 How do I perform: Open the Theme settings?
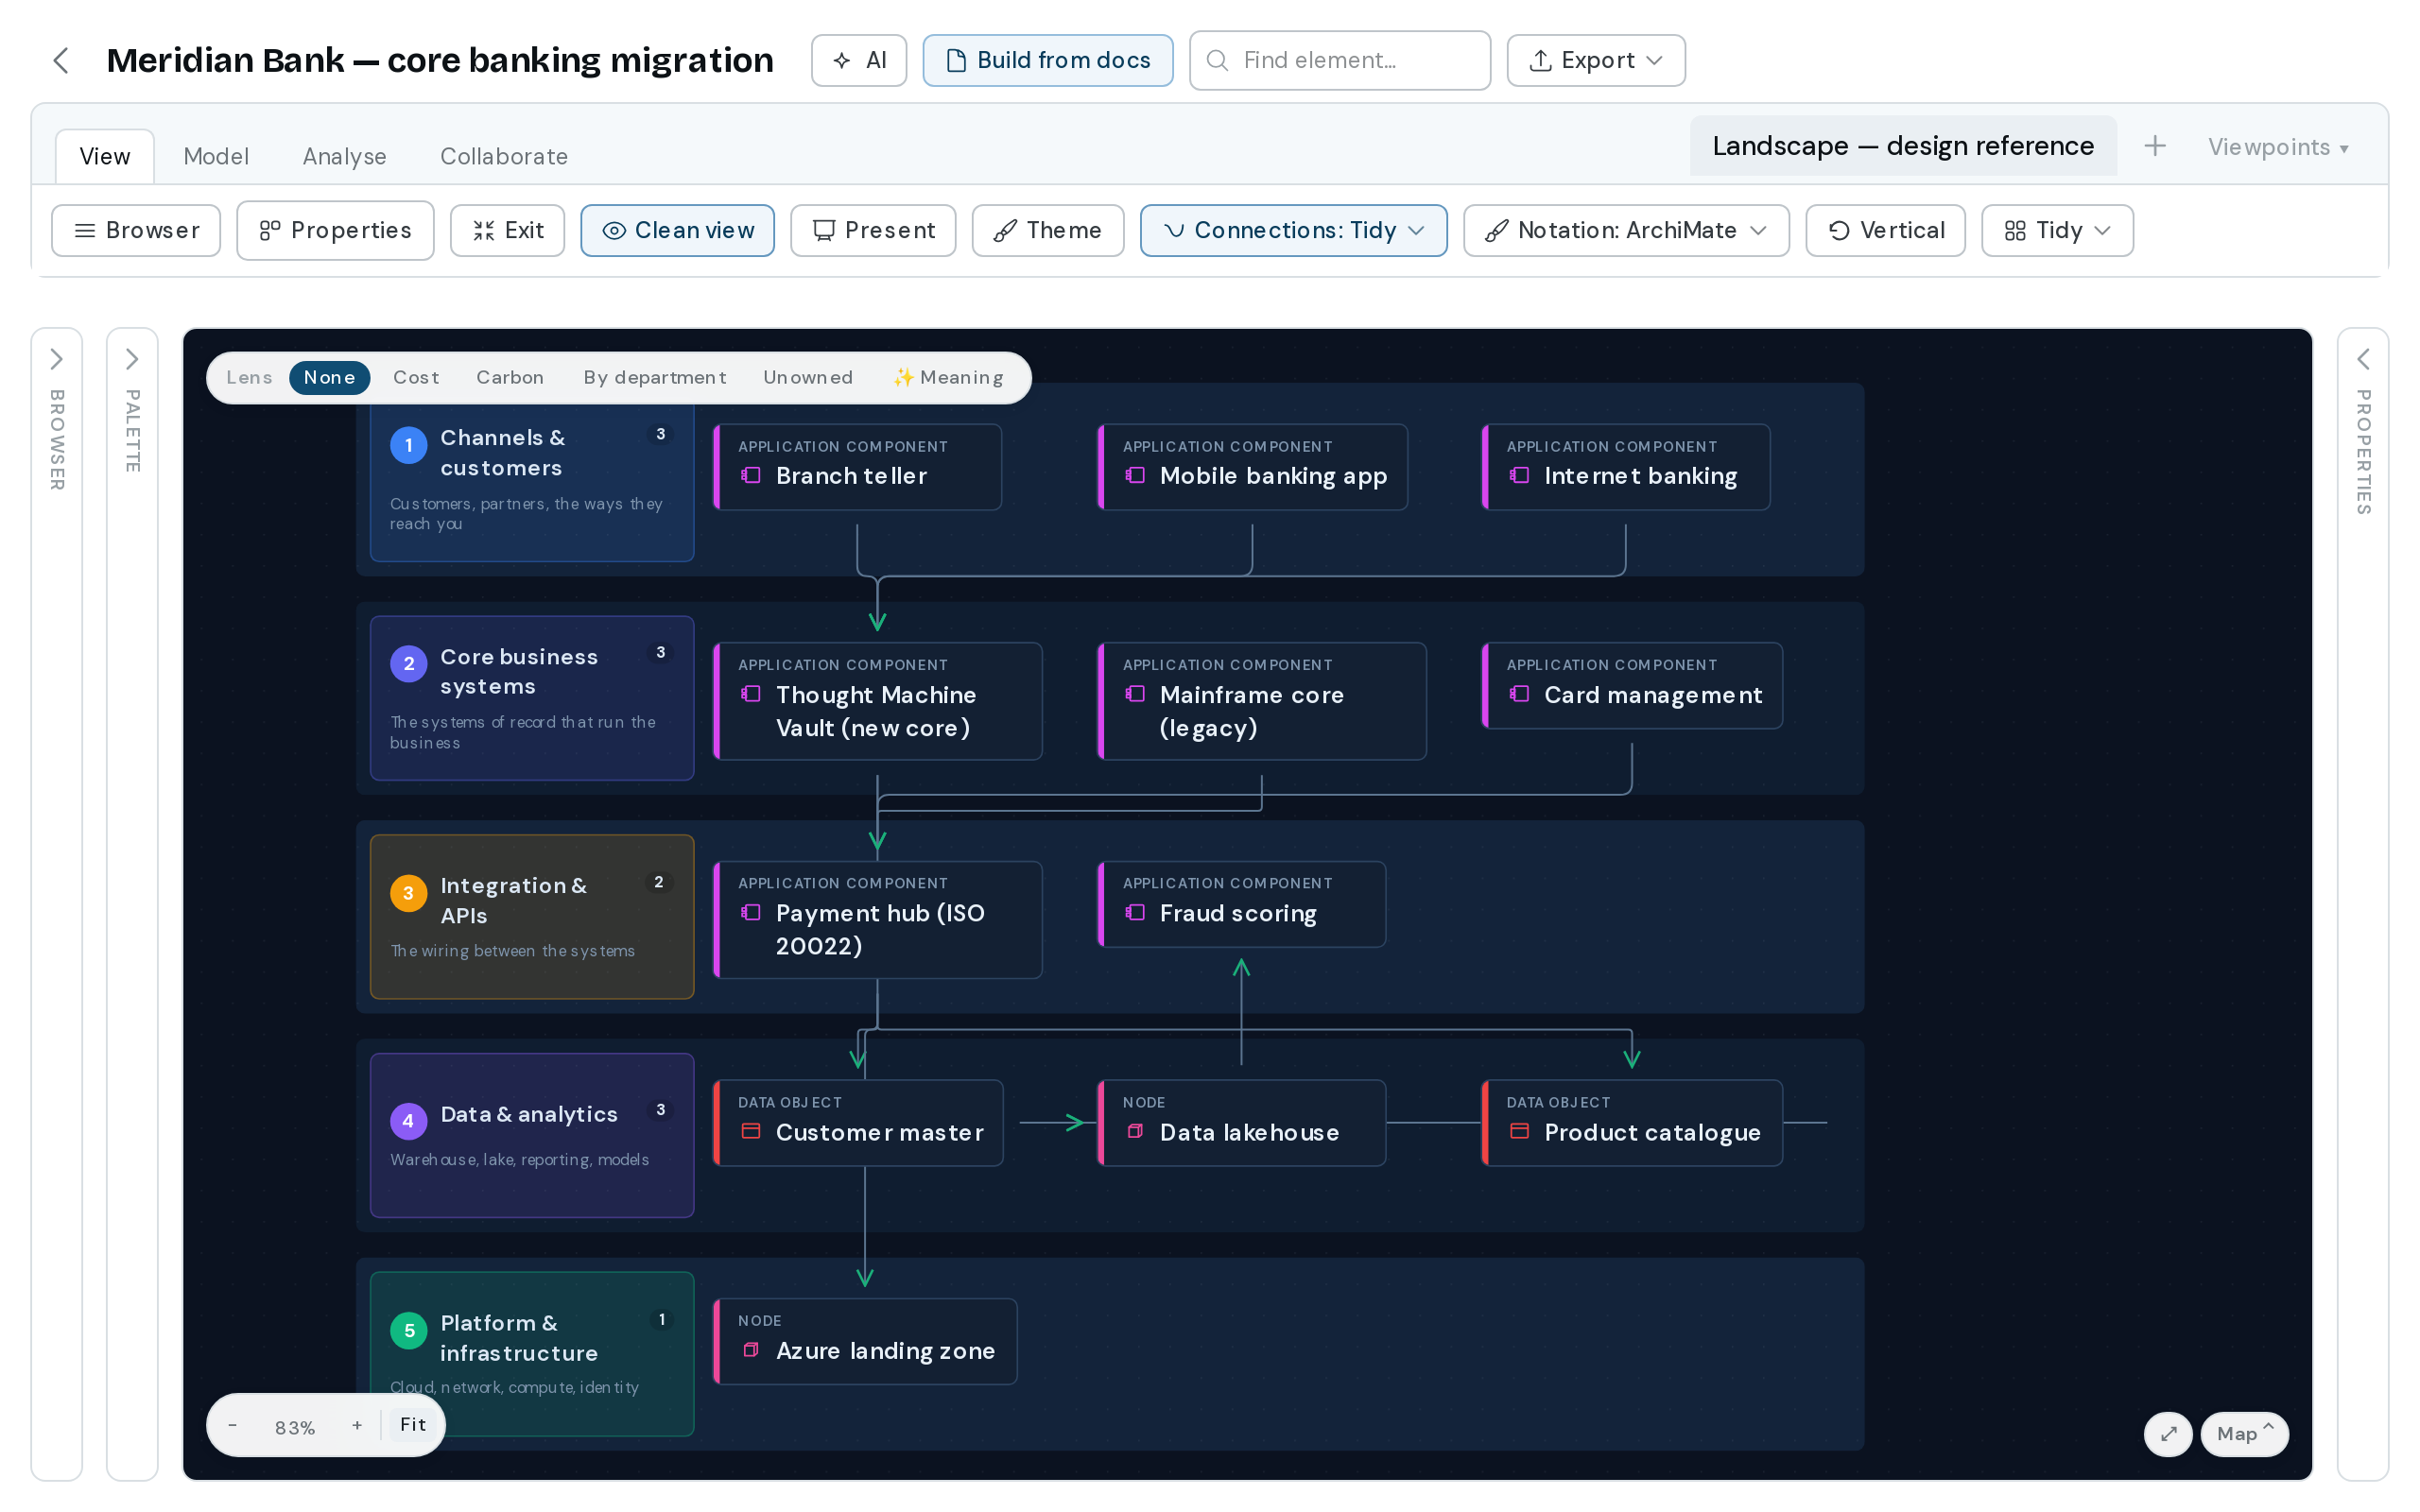pos(1047,230)
